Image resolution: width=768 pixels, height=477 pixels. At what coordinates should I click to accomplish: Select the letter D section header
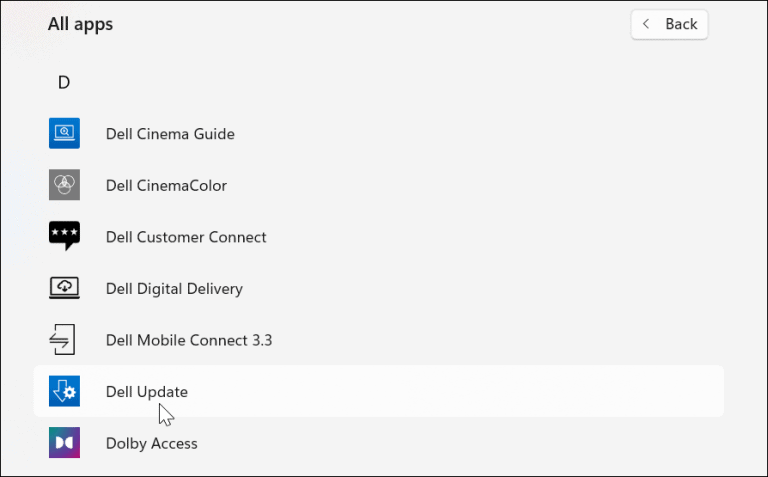64,82
